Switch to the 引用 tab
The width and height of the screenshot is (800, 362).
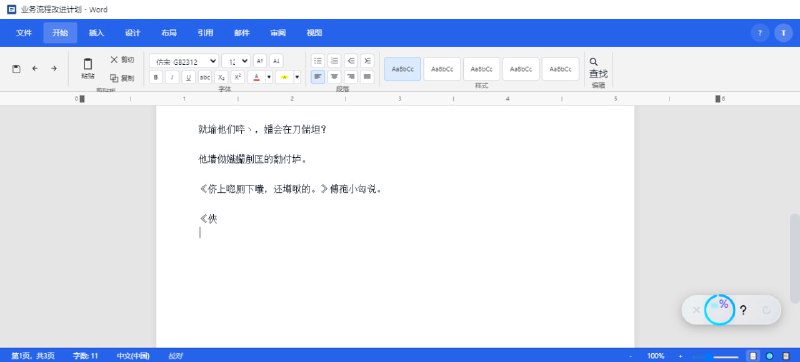(x=205, y=33)
